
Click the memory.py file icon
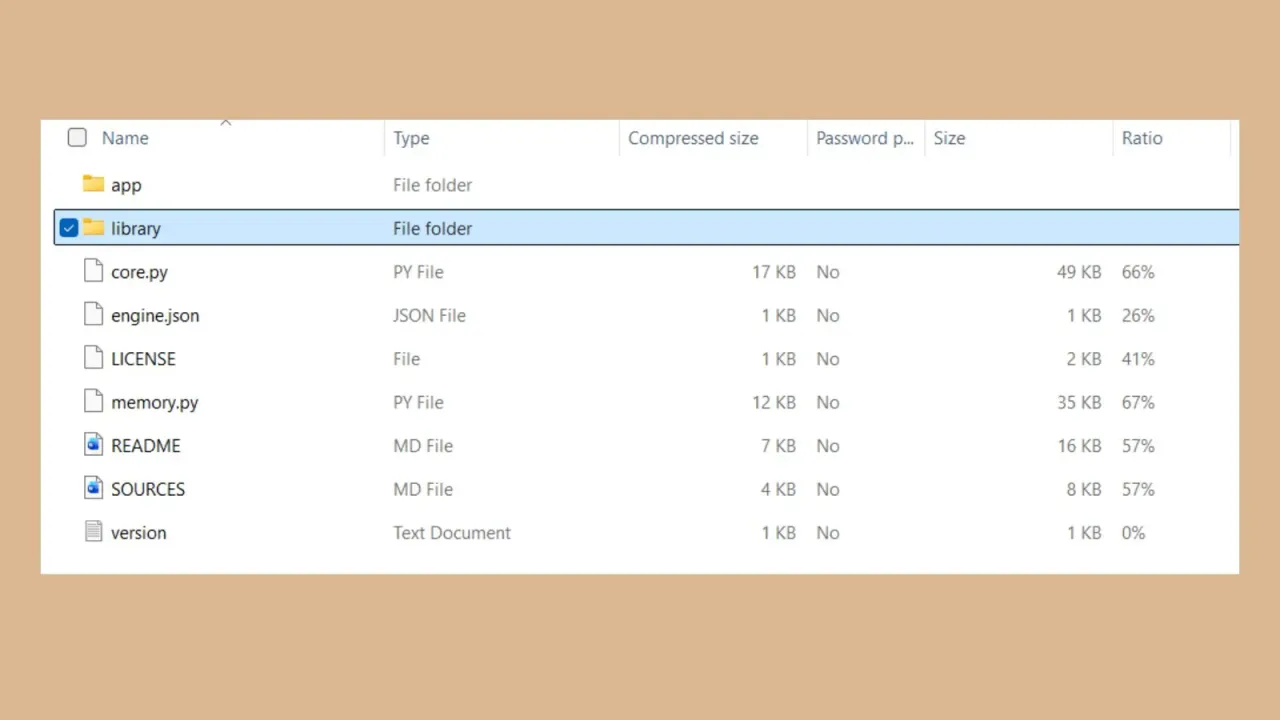pyautogui.click(x=93, y=402)
